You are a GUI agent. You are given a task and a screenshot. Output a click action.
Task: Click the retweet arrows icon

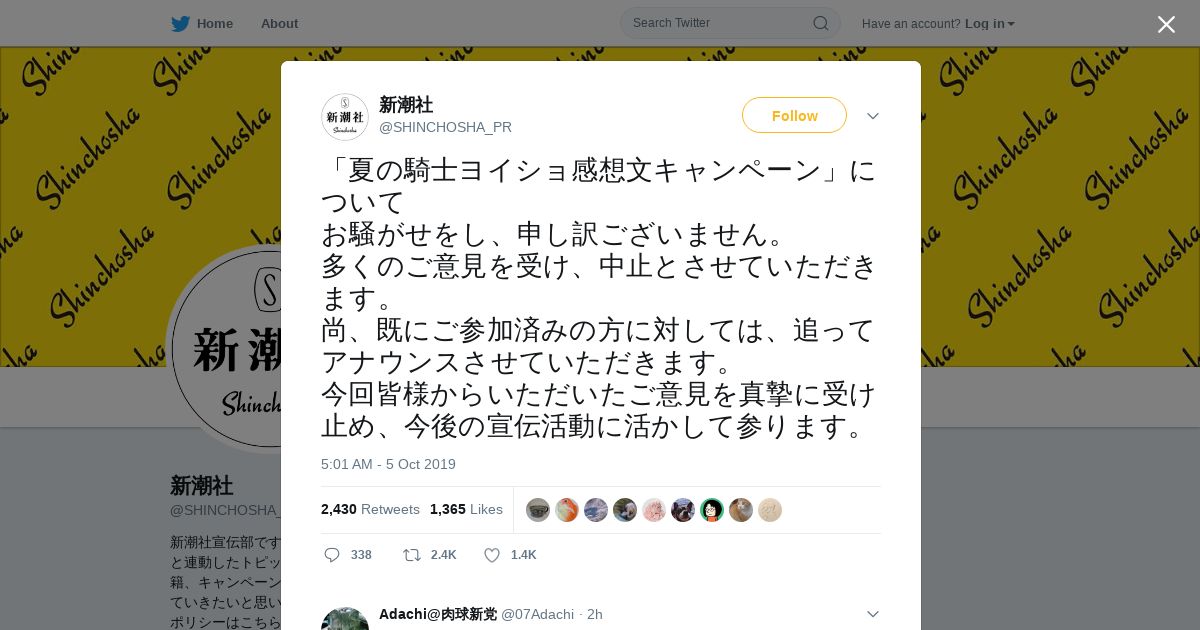tap(411, 555)
